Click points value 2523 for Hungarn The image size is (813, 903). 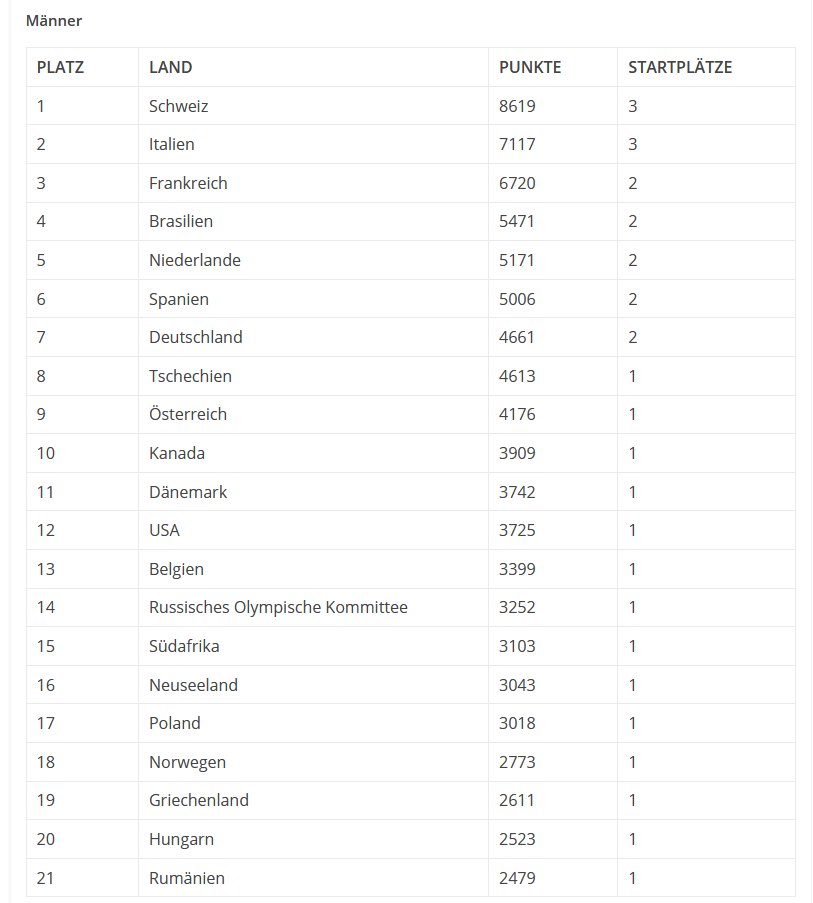[517, 839]
